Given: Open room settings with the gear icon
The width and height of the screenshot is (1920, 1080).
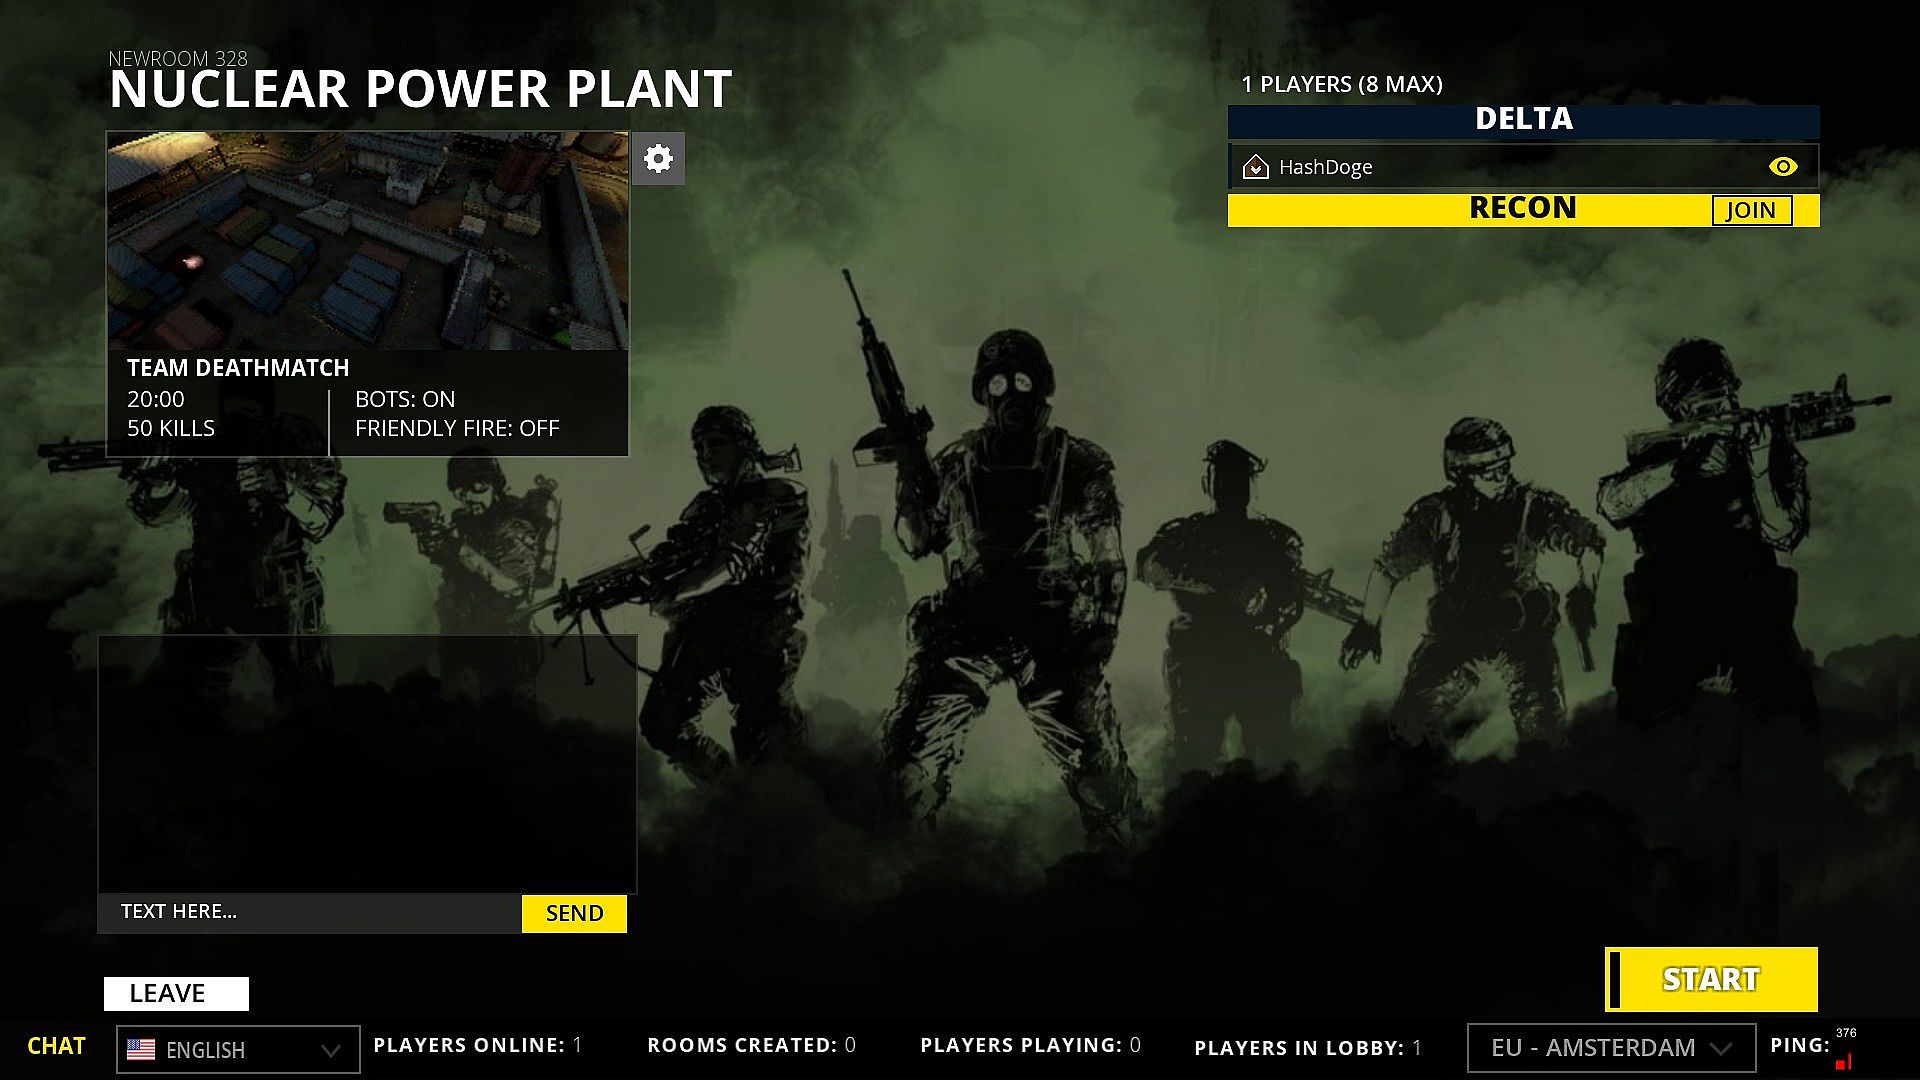Looking at the screenshot, I should [x=658, y=158].
